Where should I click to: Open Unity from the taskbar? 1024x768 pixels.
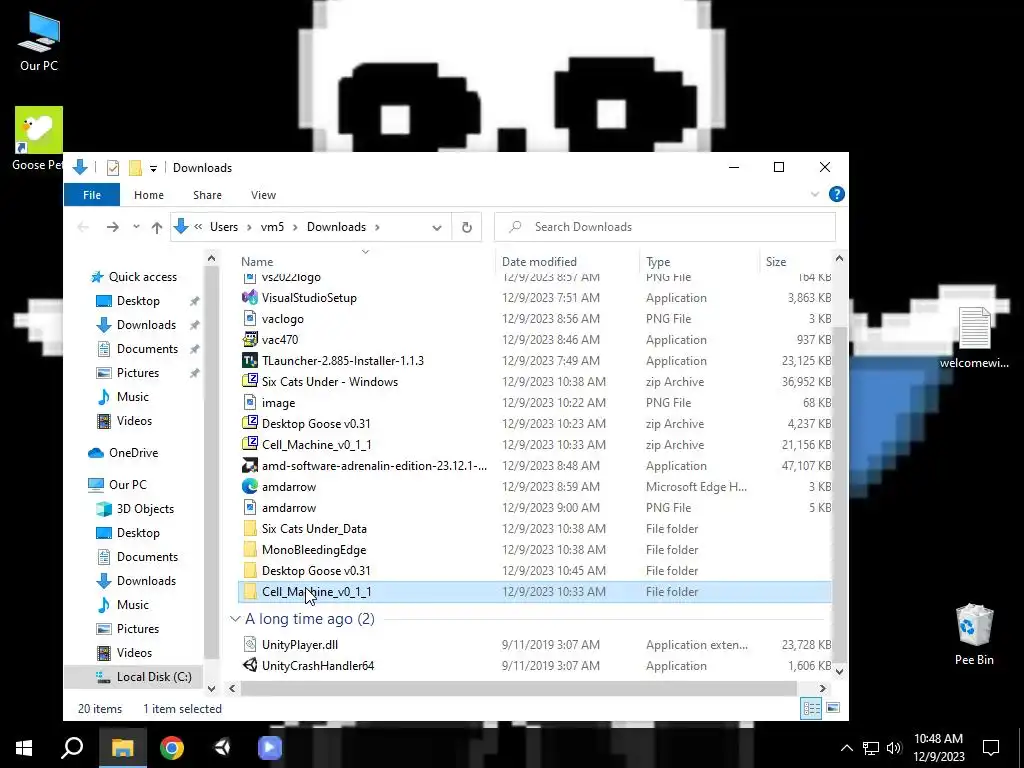point(221,748)
